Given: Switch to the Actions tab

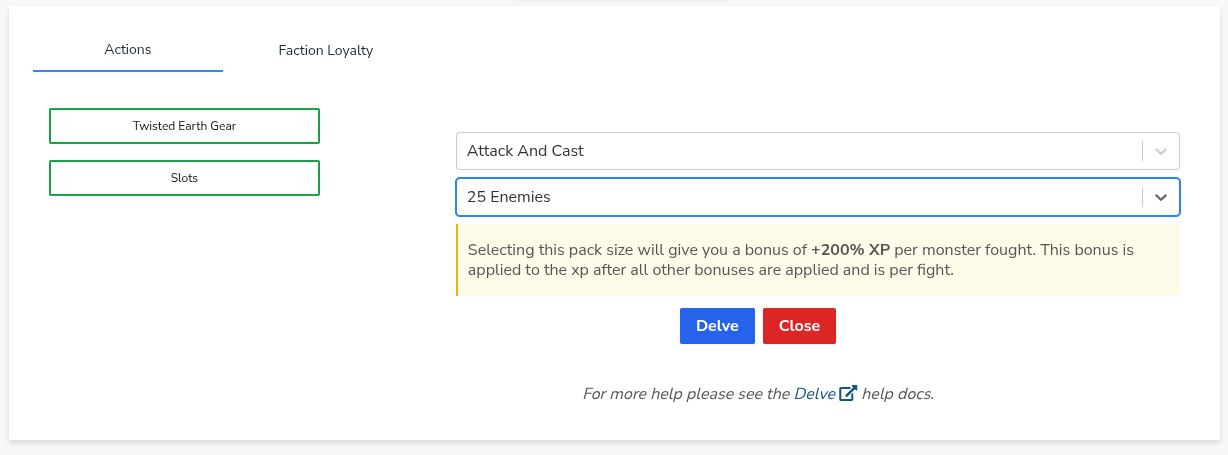Looking at the screenshot, I should pyautogui.click(x=128, y=49).
